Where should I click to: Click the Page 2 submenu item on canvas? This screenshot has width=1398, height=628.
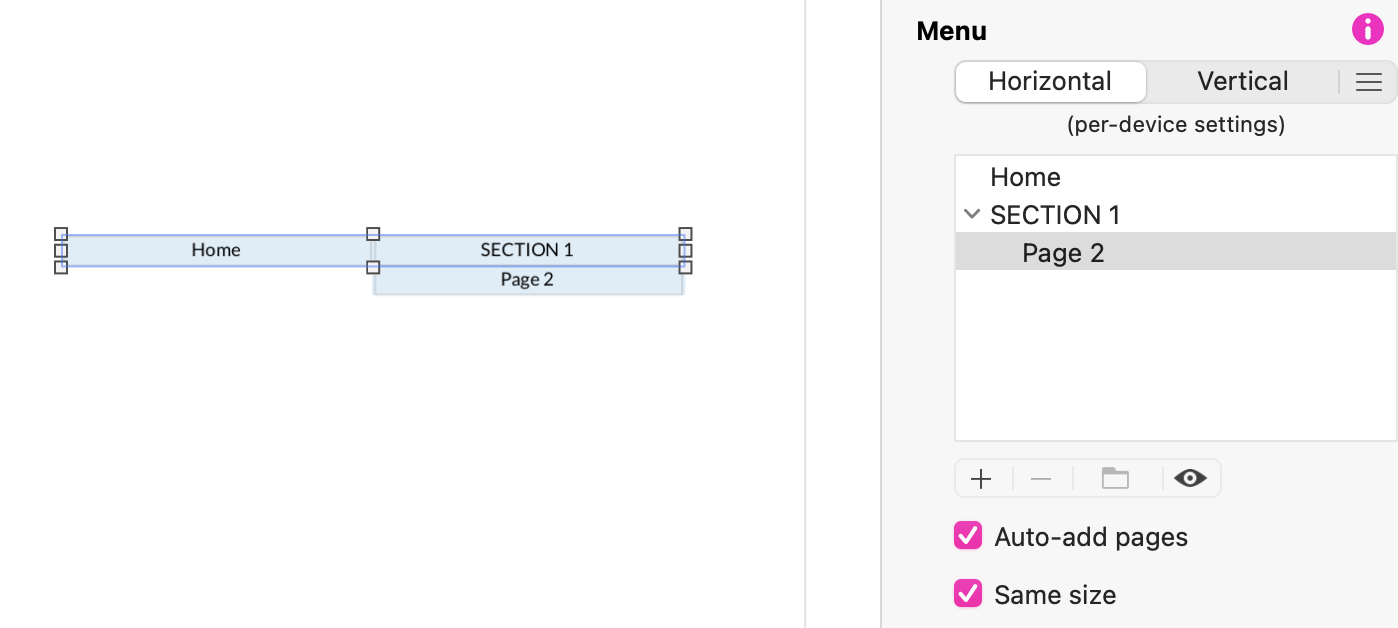click(x=527, y=280)
